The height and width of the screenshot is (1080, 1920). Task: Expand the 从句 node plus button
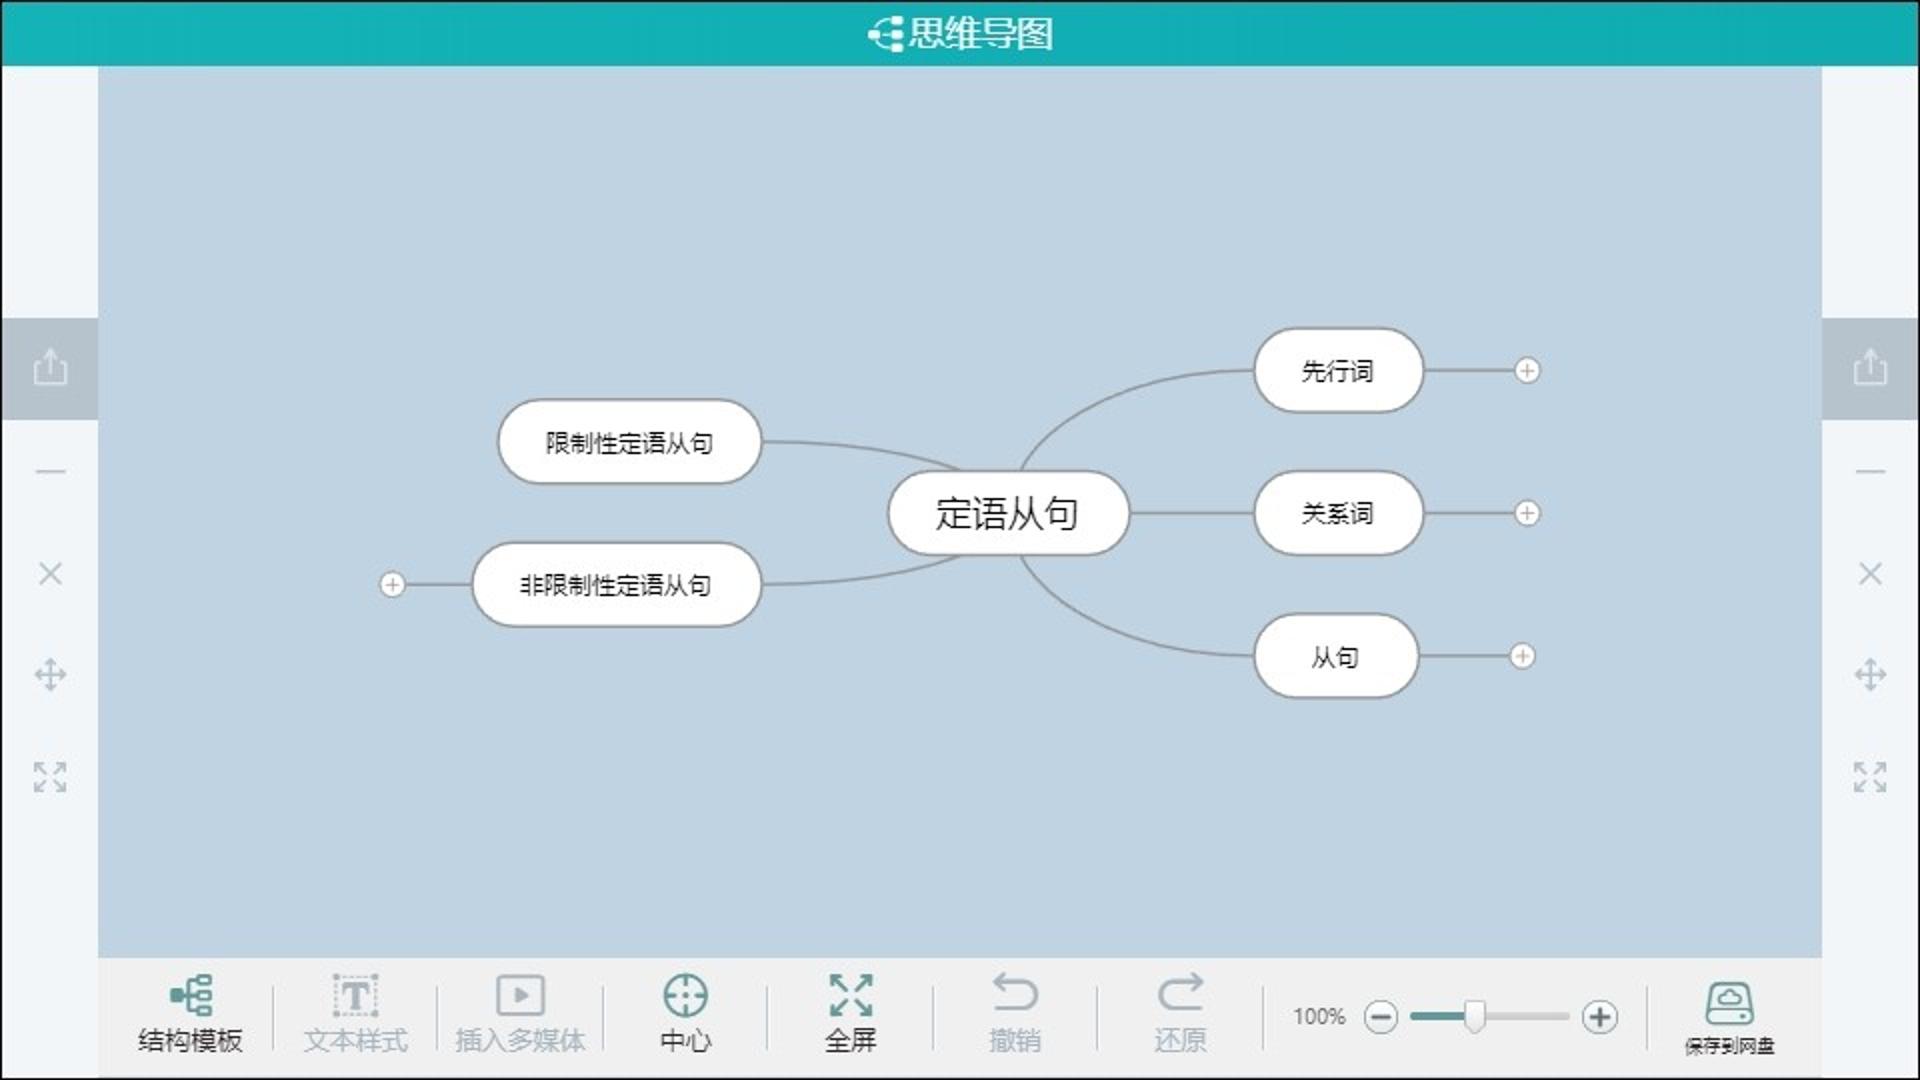pyautogui.click(x=1522, y=656)
